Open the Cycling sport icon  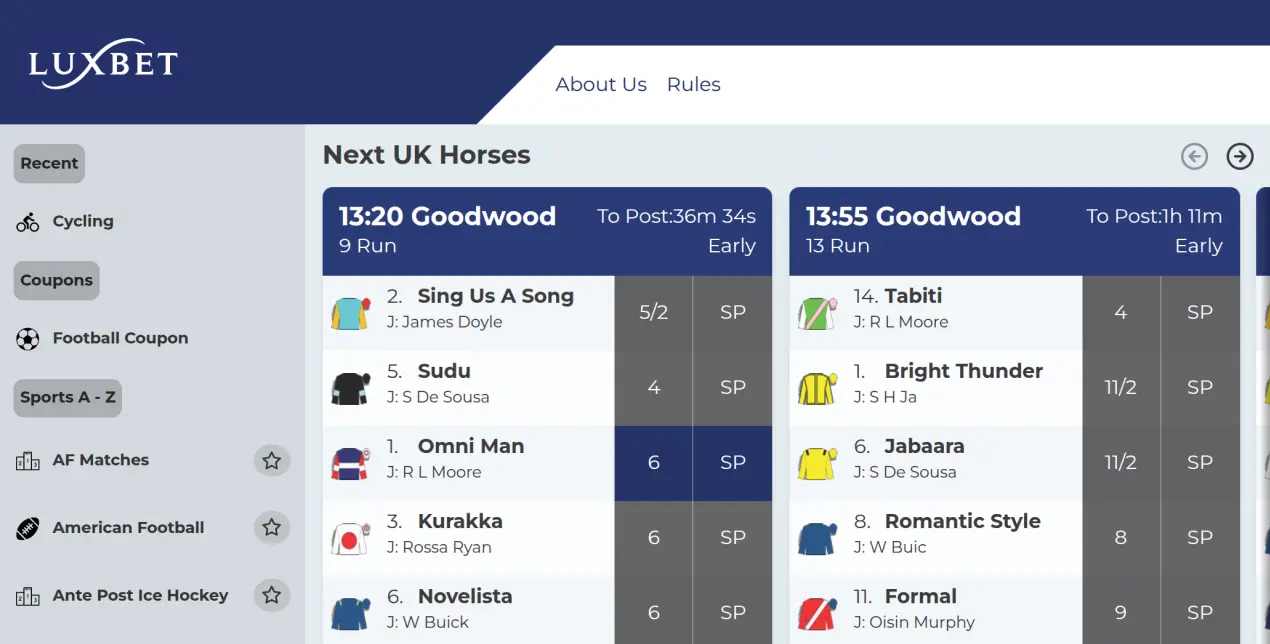pyautogui.click(x=28, y=222)
